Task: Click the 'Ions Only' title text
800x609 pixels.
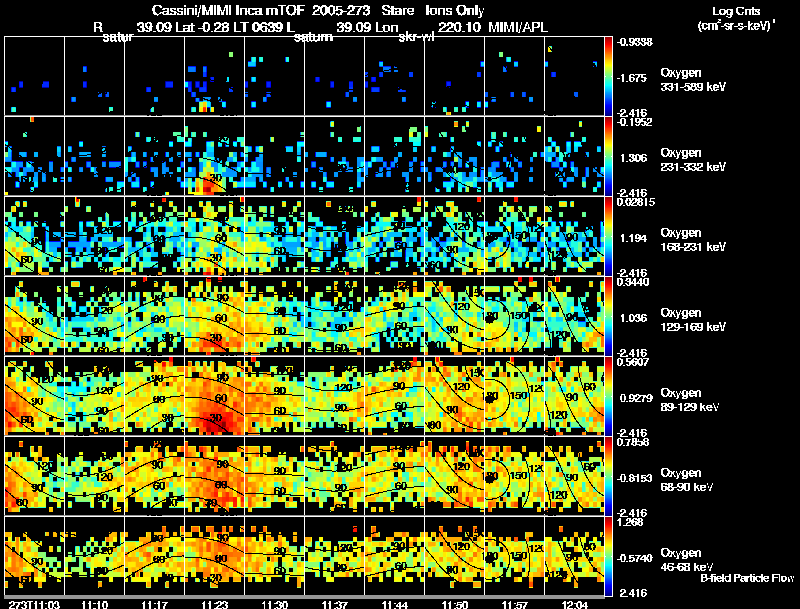Action: [x=455, y=10]
